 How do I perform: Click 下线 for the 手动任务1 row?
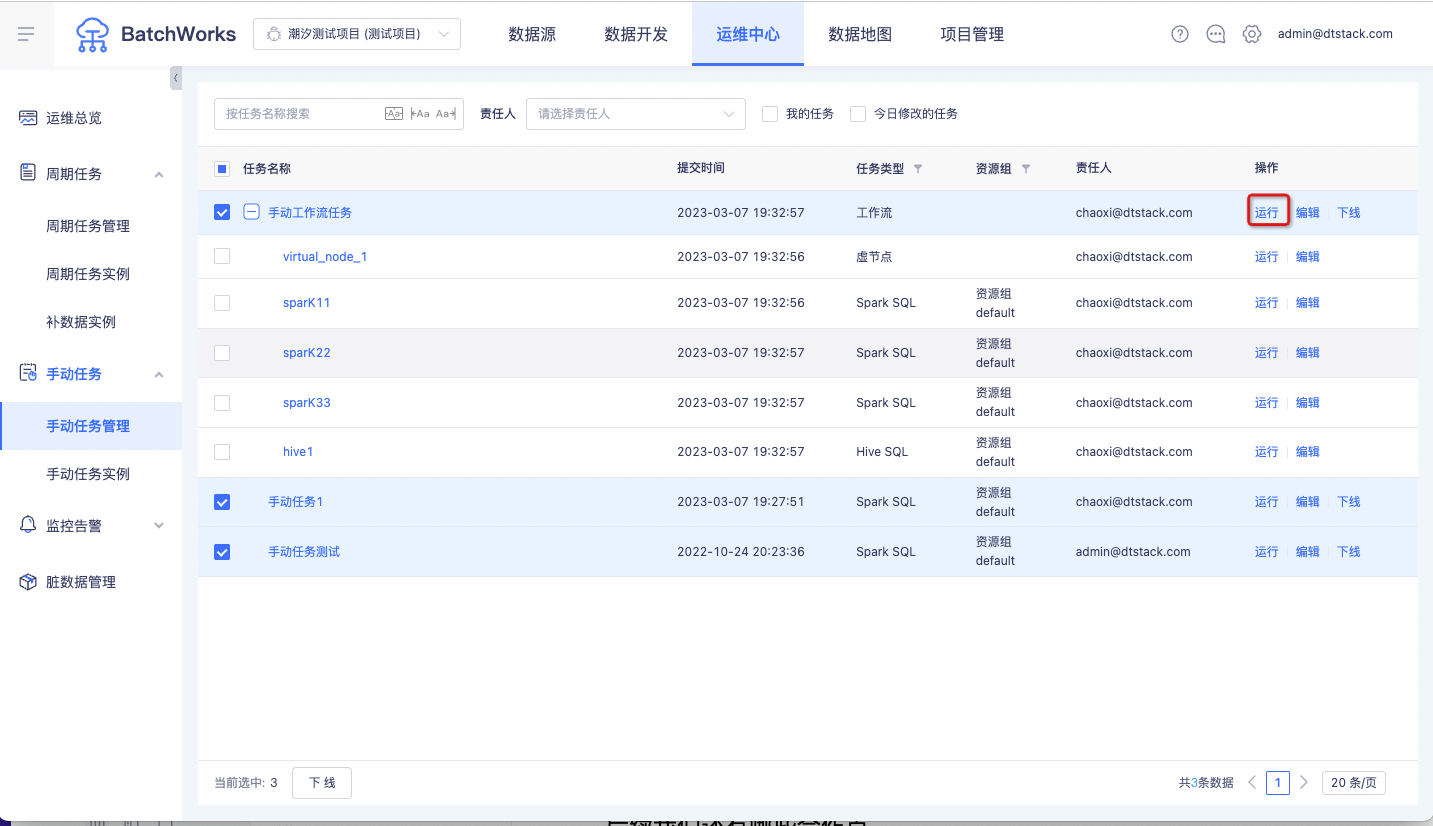[1349, 502]
